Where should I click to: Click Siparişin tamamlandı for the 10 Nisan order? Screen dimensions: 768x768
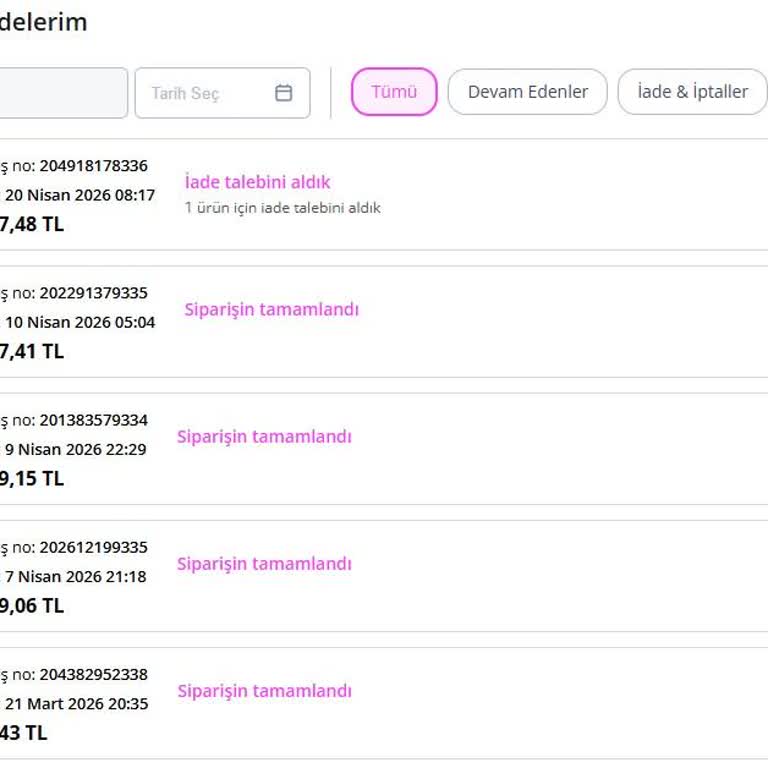(x=271, y=309)
